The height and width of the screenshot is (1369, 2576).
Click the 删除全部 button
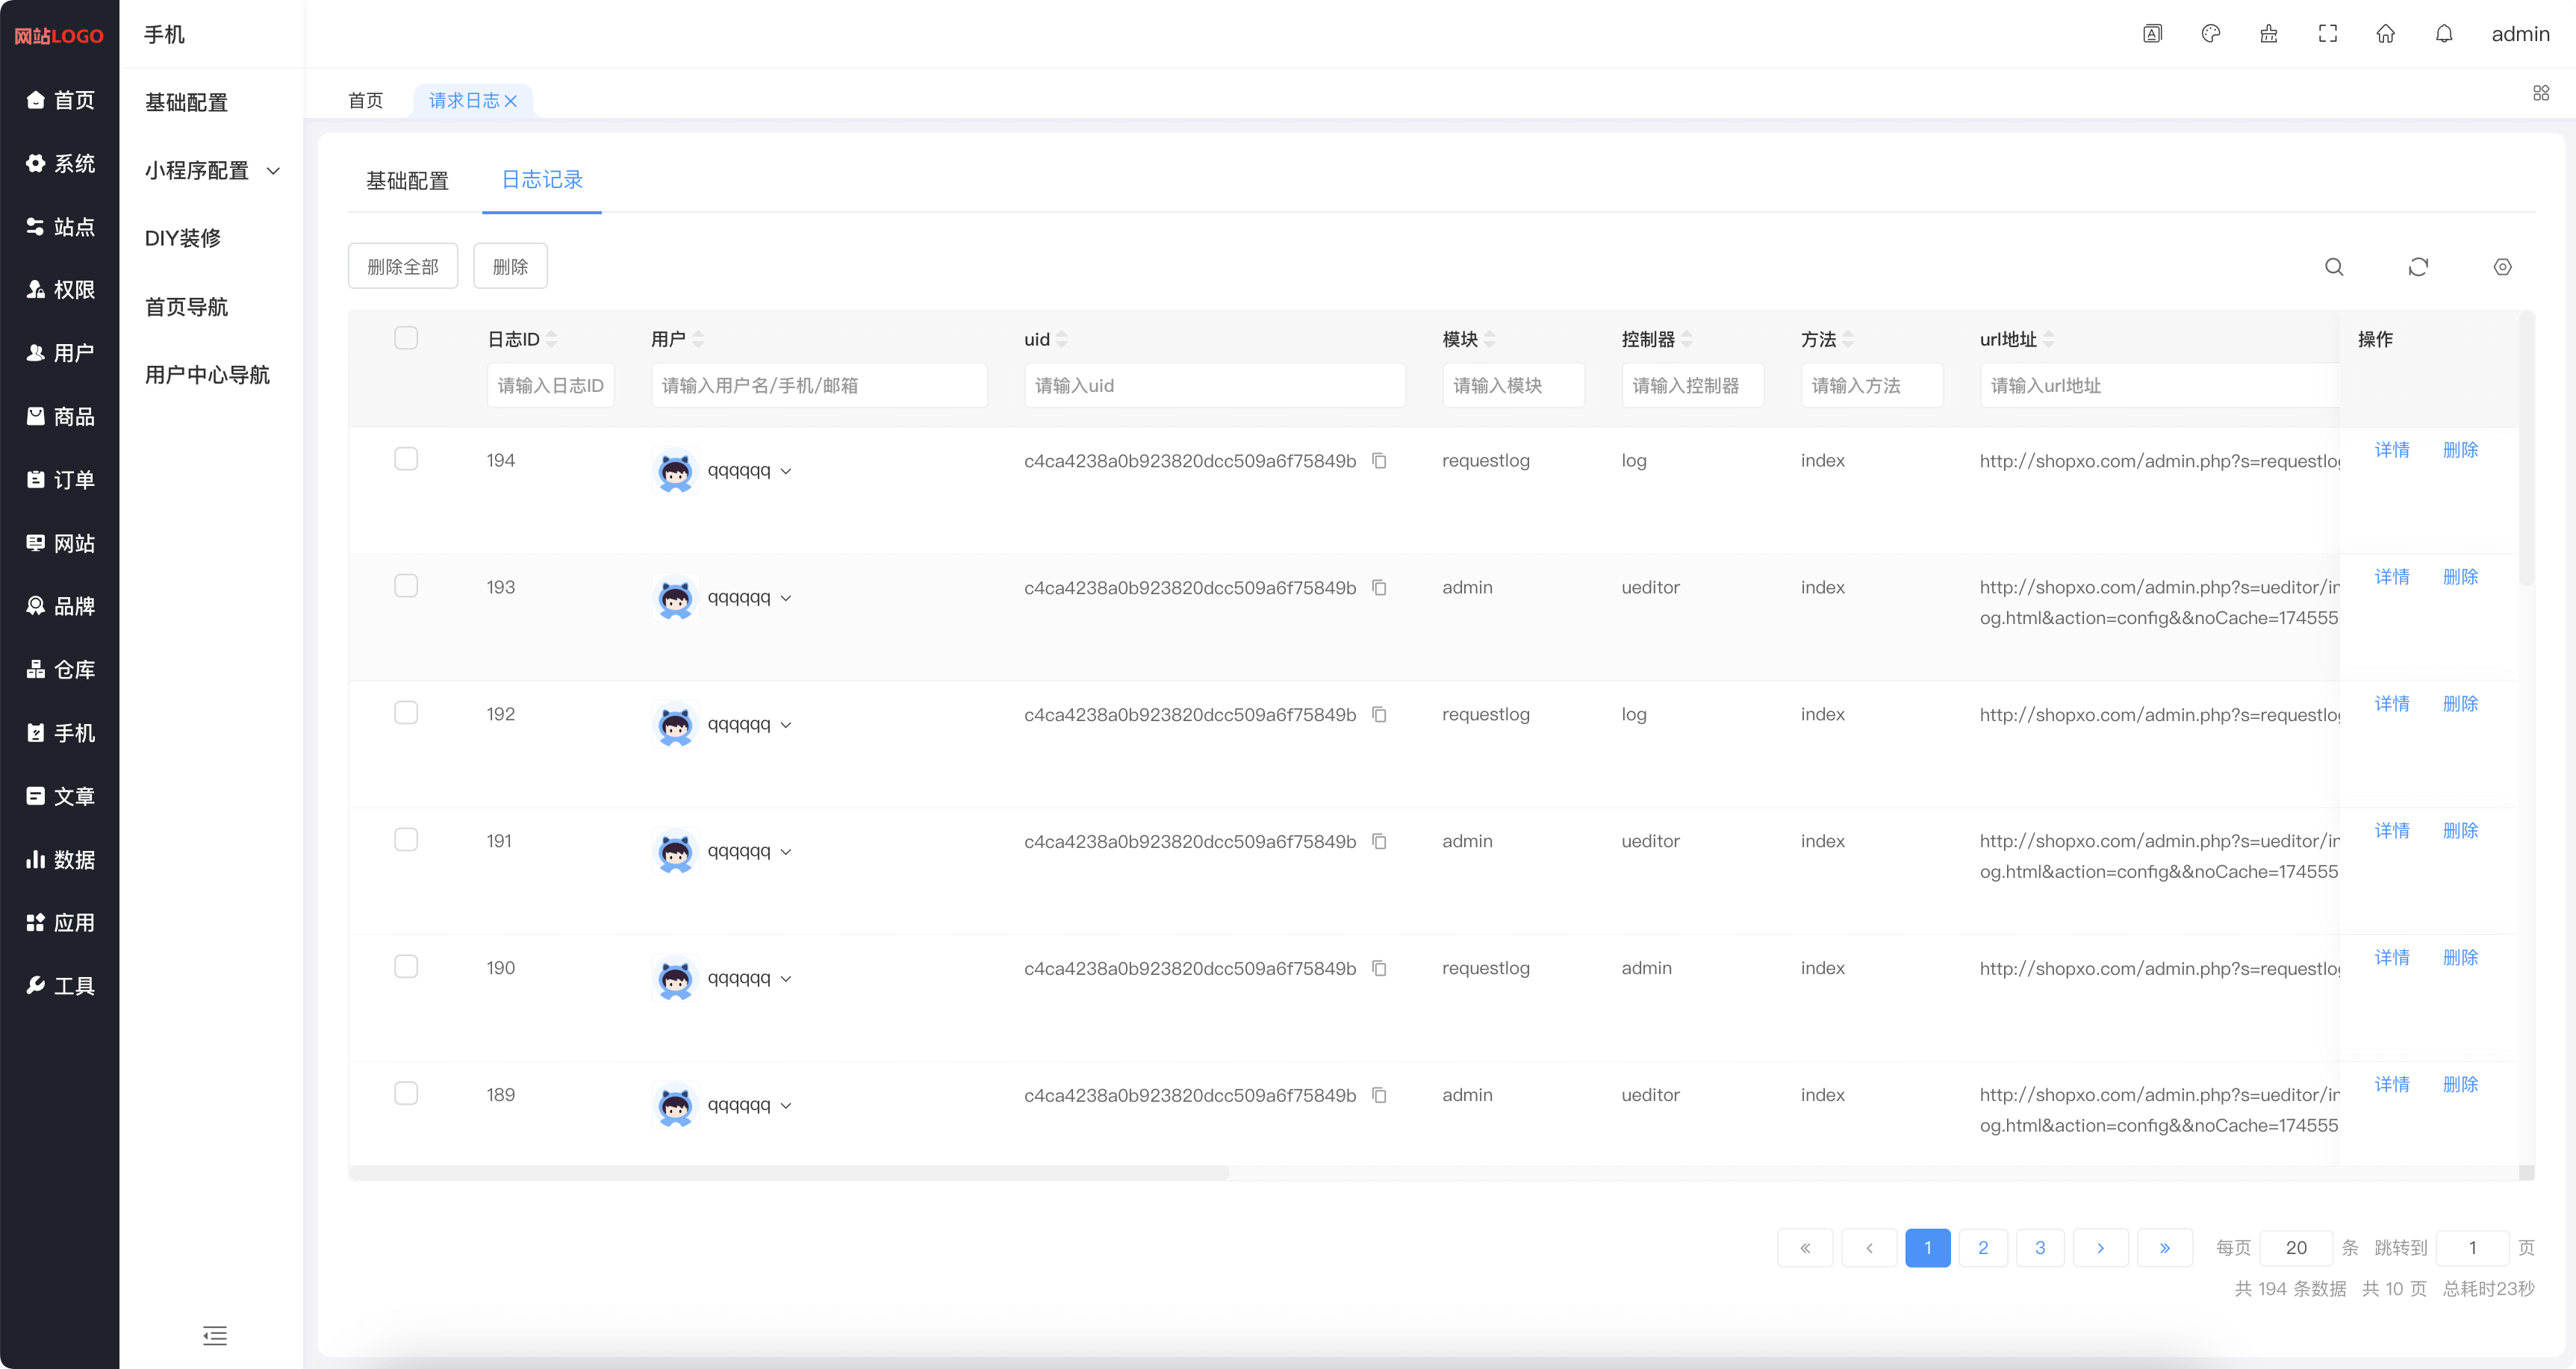click(x=403, y=266)
